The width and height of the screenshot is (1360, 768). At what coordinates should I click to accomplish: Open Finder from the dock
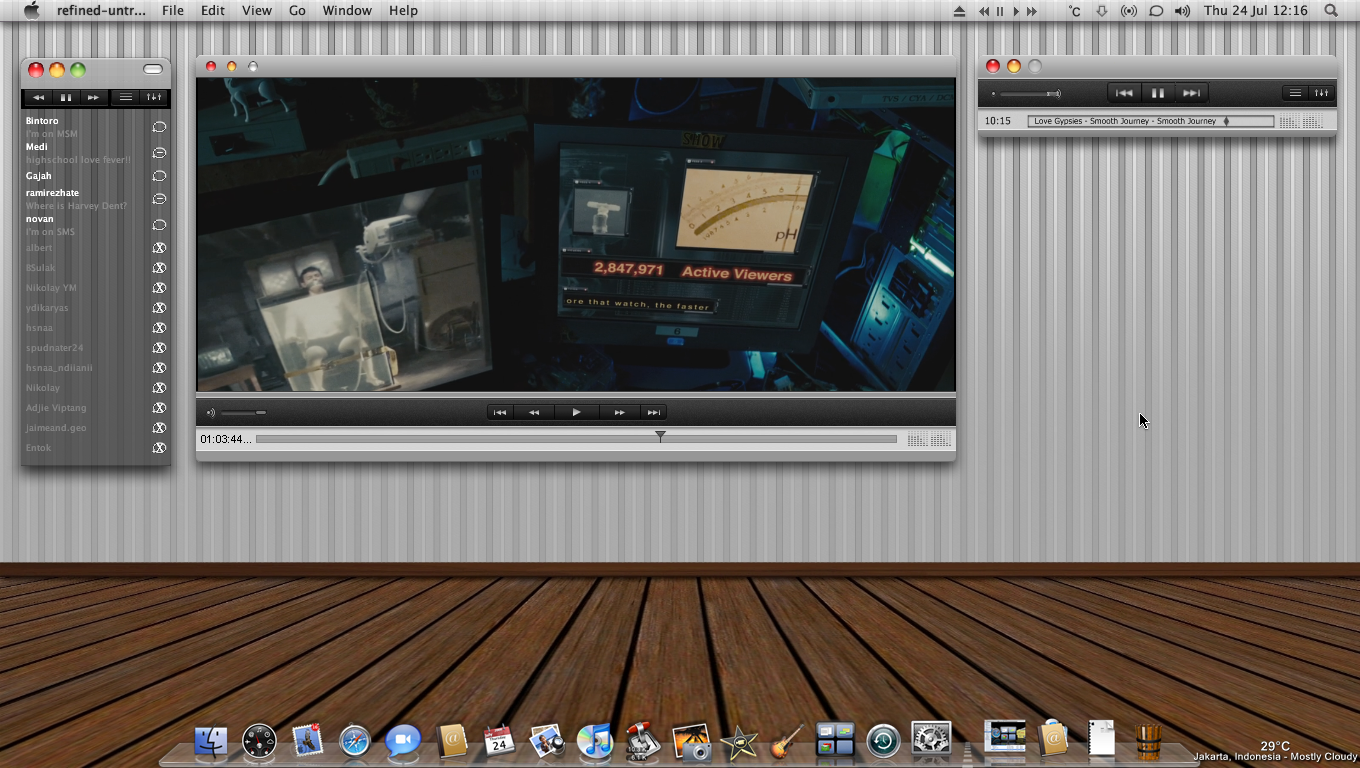click(x=210, y=741)
